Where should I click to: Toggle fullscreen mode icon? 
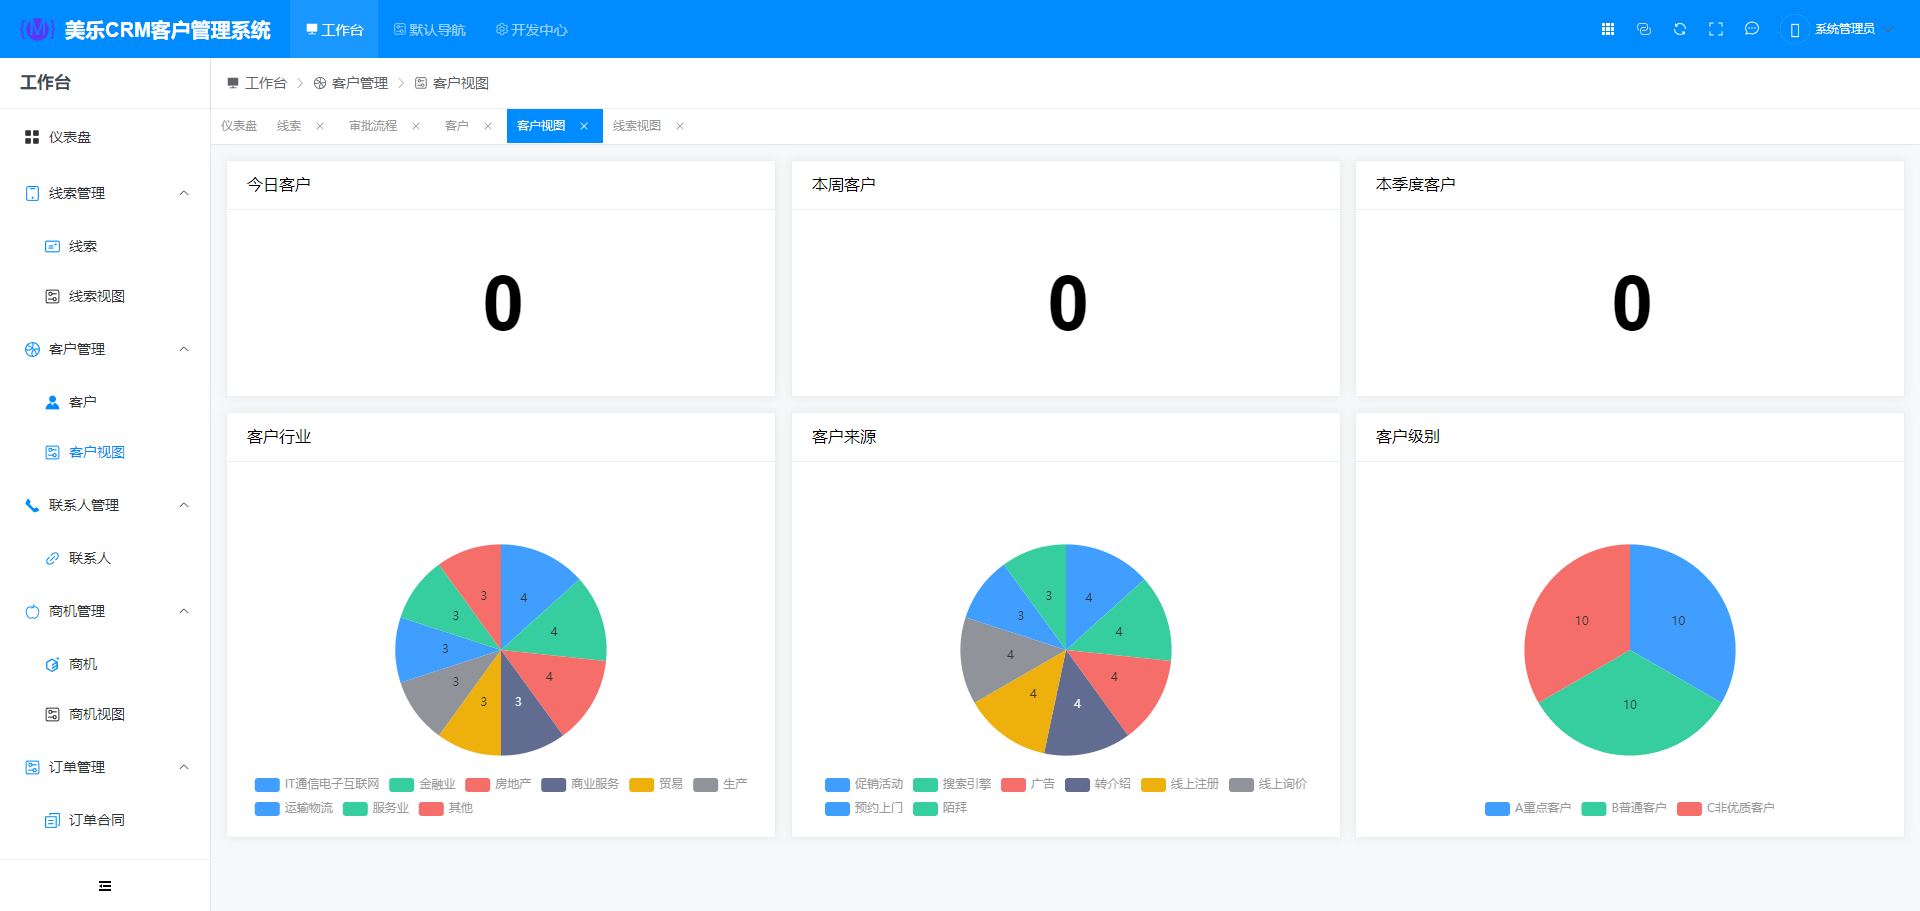click(x=1716, y=29)
